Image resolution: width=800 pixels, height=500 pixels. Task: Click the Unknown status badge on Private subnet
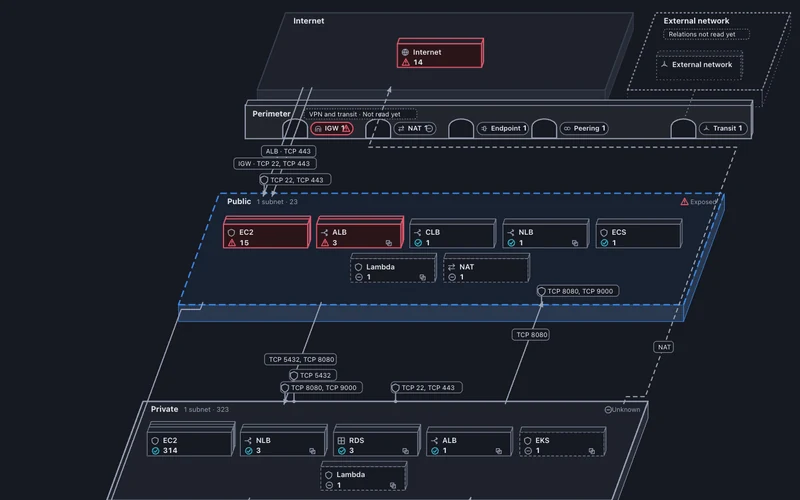click(622, 410)
